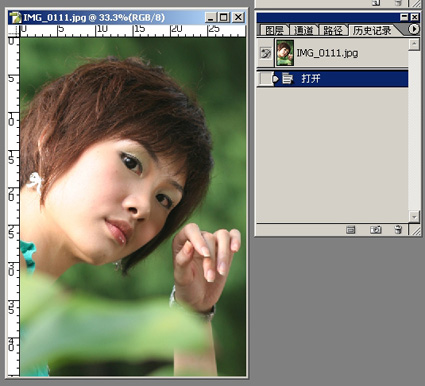Delete current history state trash icon
The width and height of the screenshot is (425, 386).
pos(398,230)
